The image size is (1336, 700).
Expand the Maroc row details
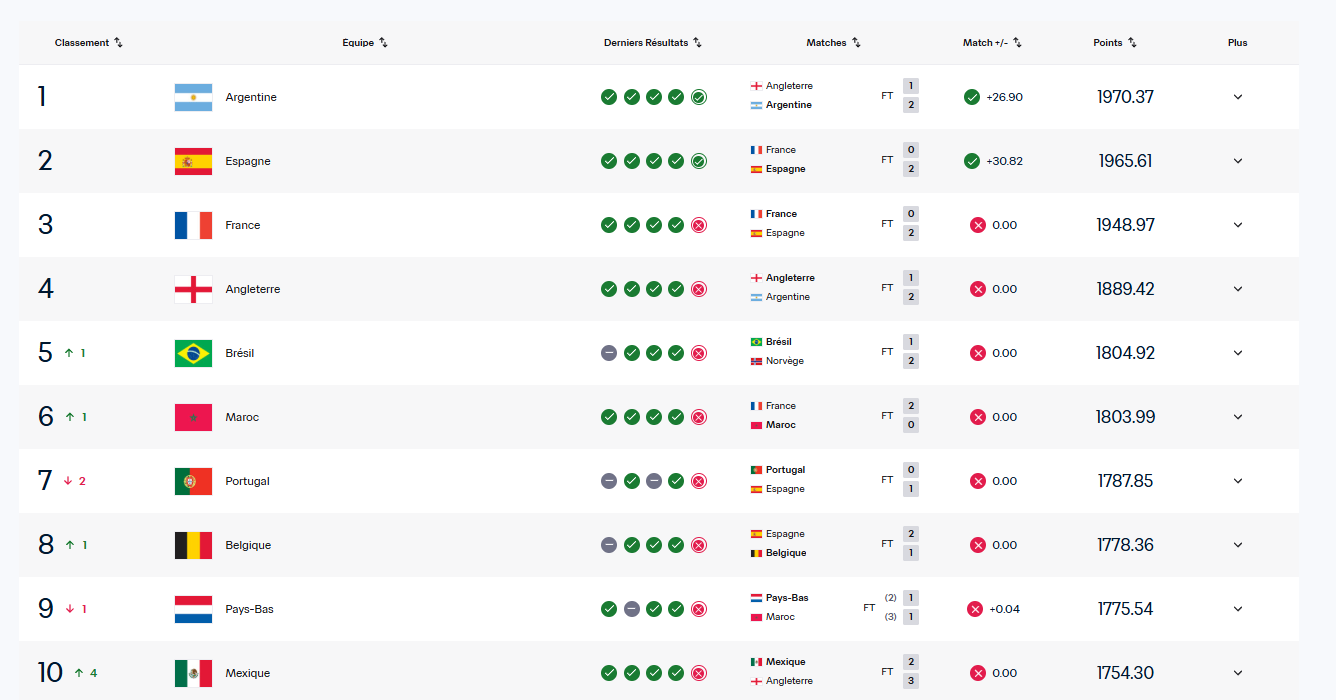1238,417
